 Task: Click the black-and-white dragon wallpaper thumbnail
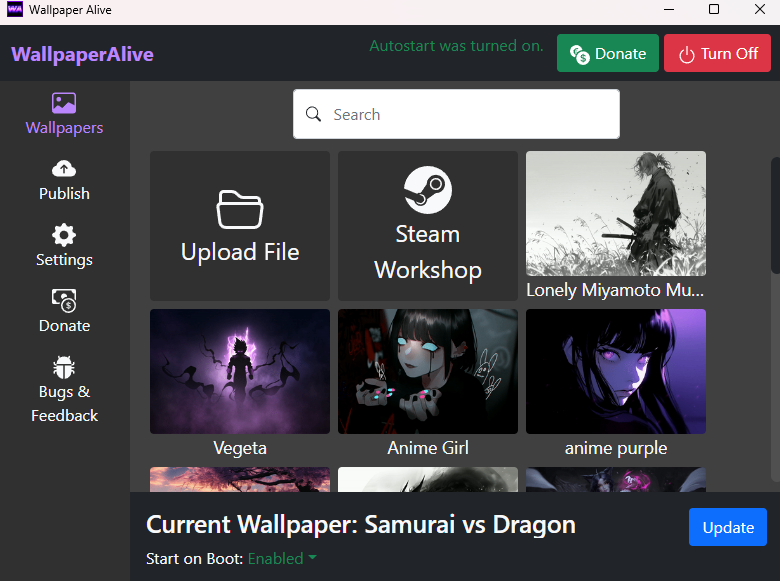pyautogui.click(x=428, y=480)
